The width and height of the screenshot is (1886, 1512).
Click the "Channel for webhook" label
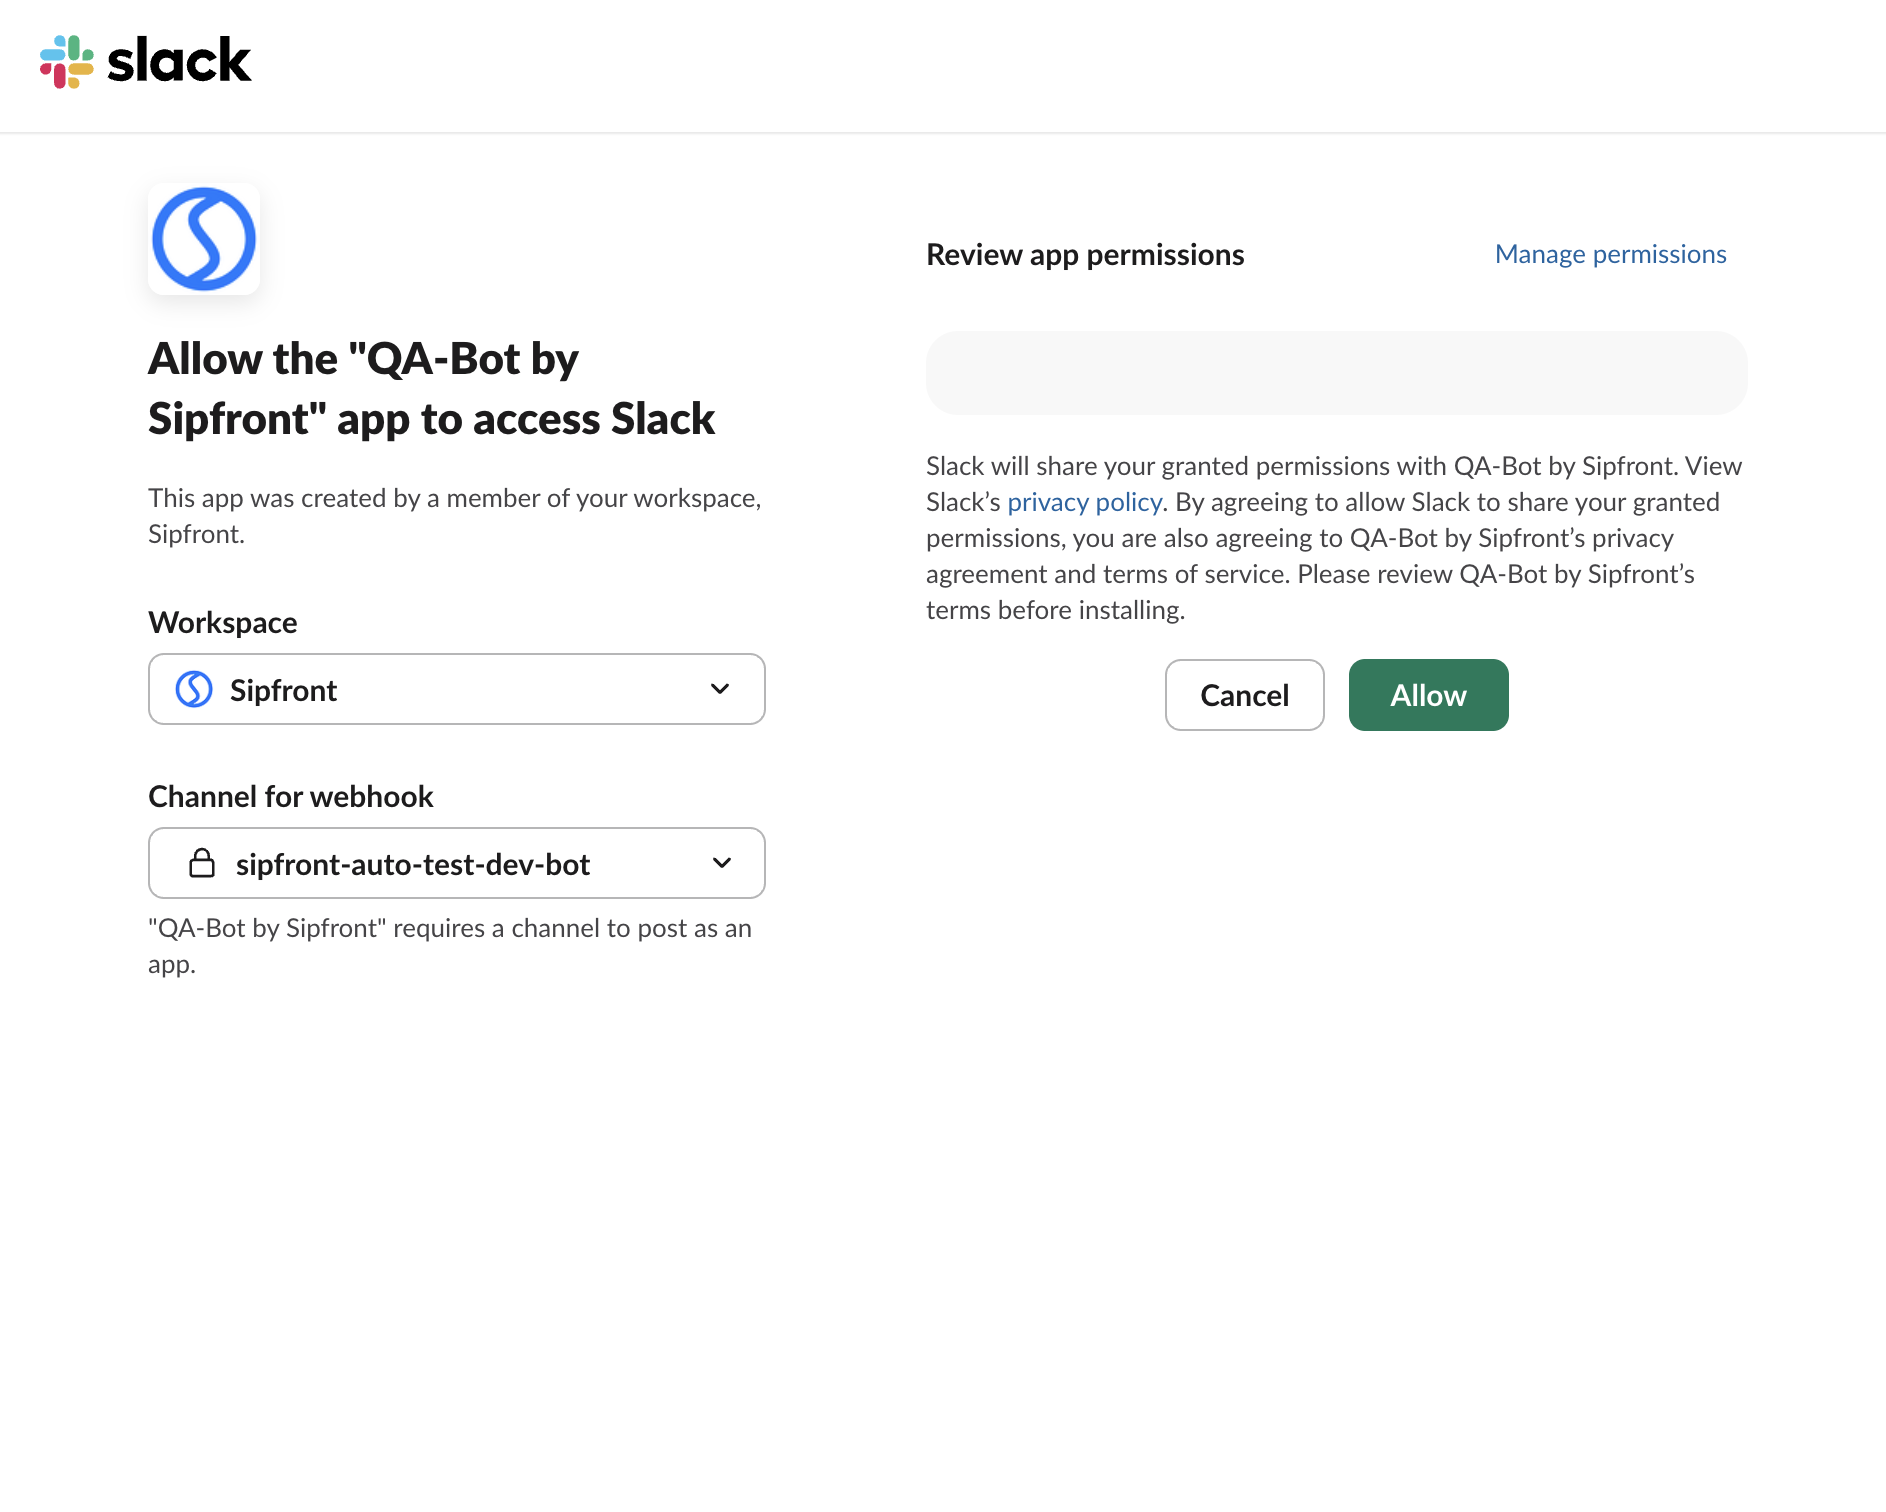click(290, 797)
